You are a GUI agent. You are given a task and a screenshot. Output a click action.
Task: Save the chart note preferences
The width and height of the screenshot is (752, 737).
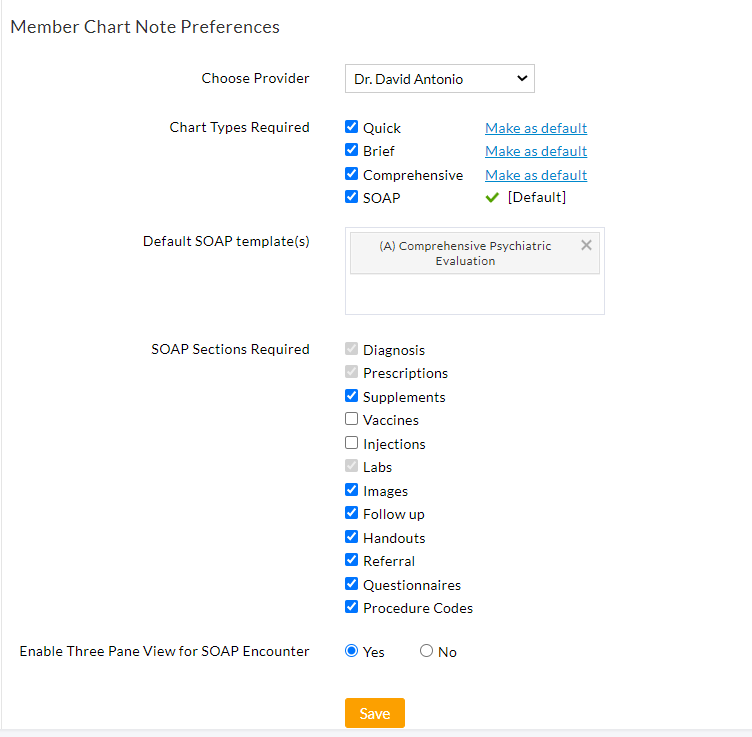375,713
